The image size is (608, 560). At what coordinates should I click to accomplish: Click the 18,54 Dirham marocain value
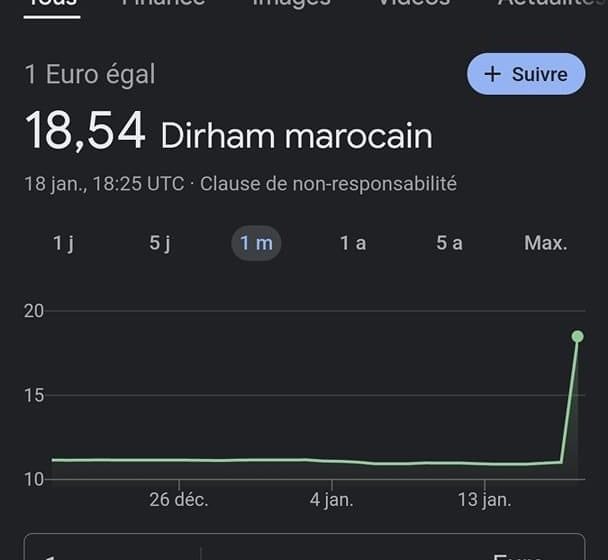(228, 131)
